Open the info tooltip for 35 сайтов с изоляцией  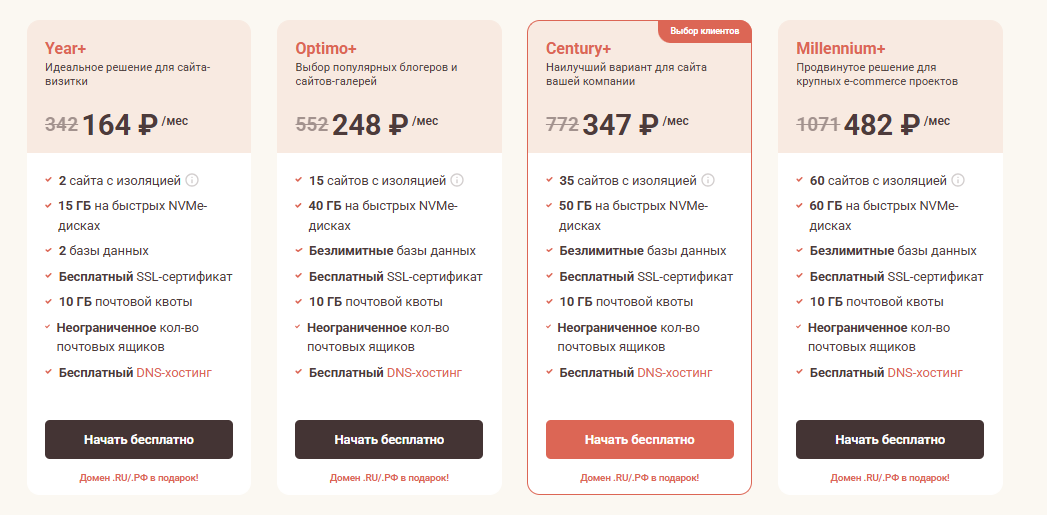[x=708, y=180]
